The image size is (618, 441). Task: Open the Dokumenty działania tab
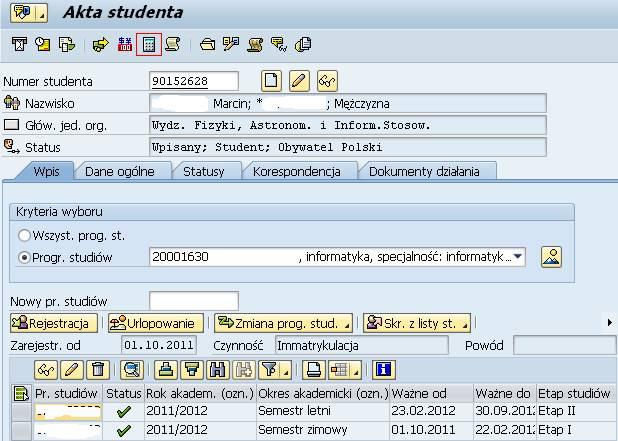(x=424, y=172)
